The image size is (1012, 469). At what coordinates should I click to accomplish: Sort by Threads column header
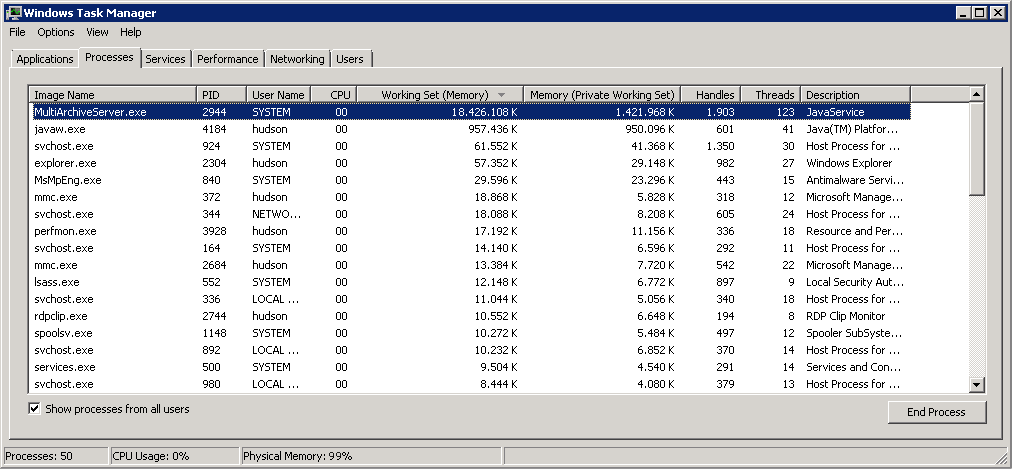(x=771, y=94)
